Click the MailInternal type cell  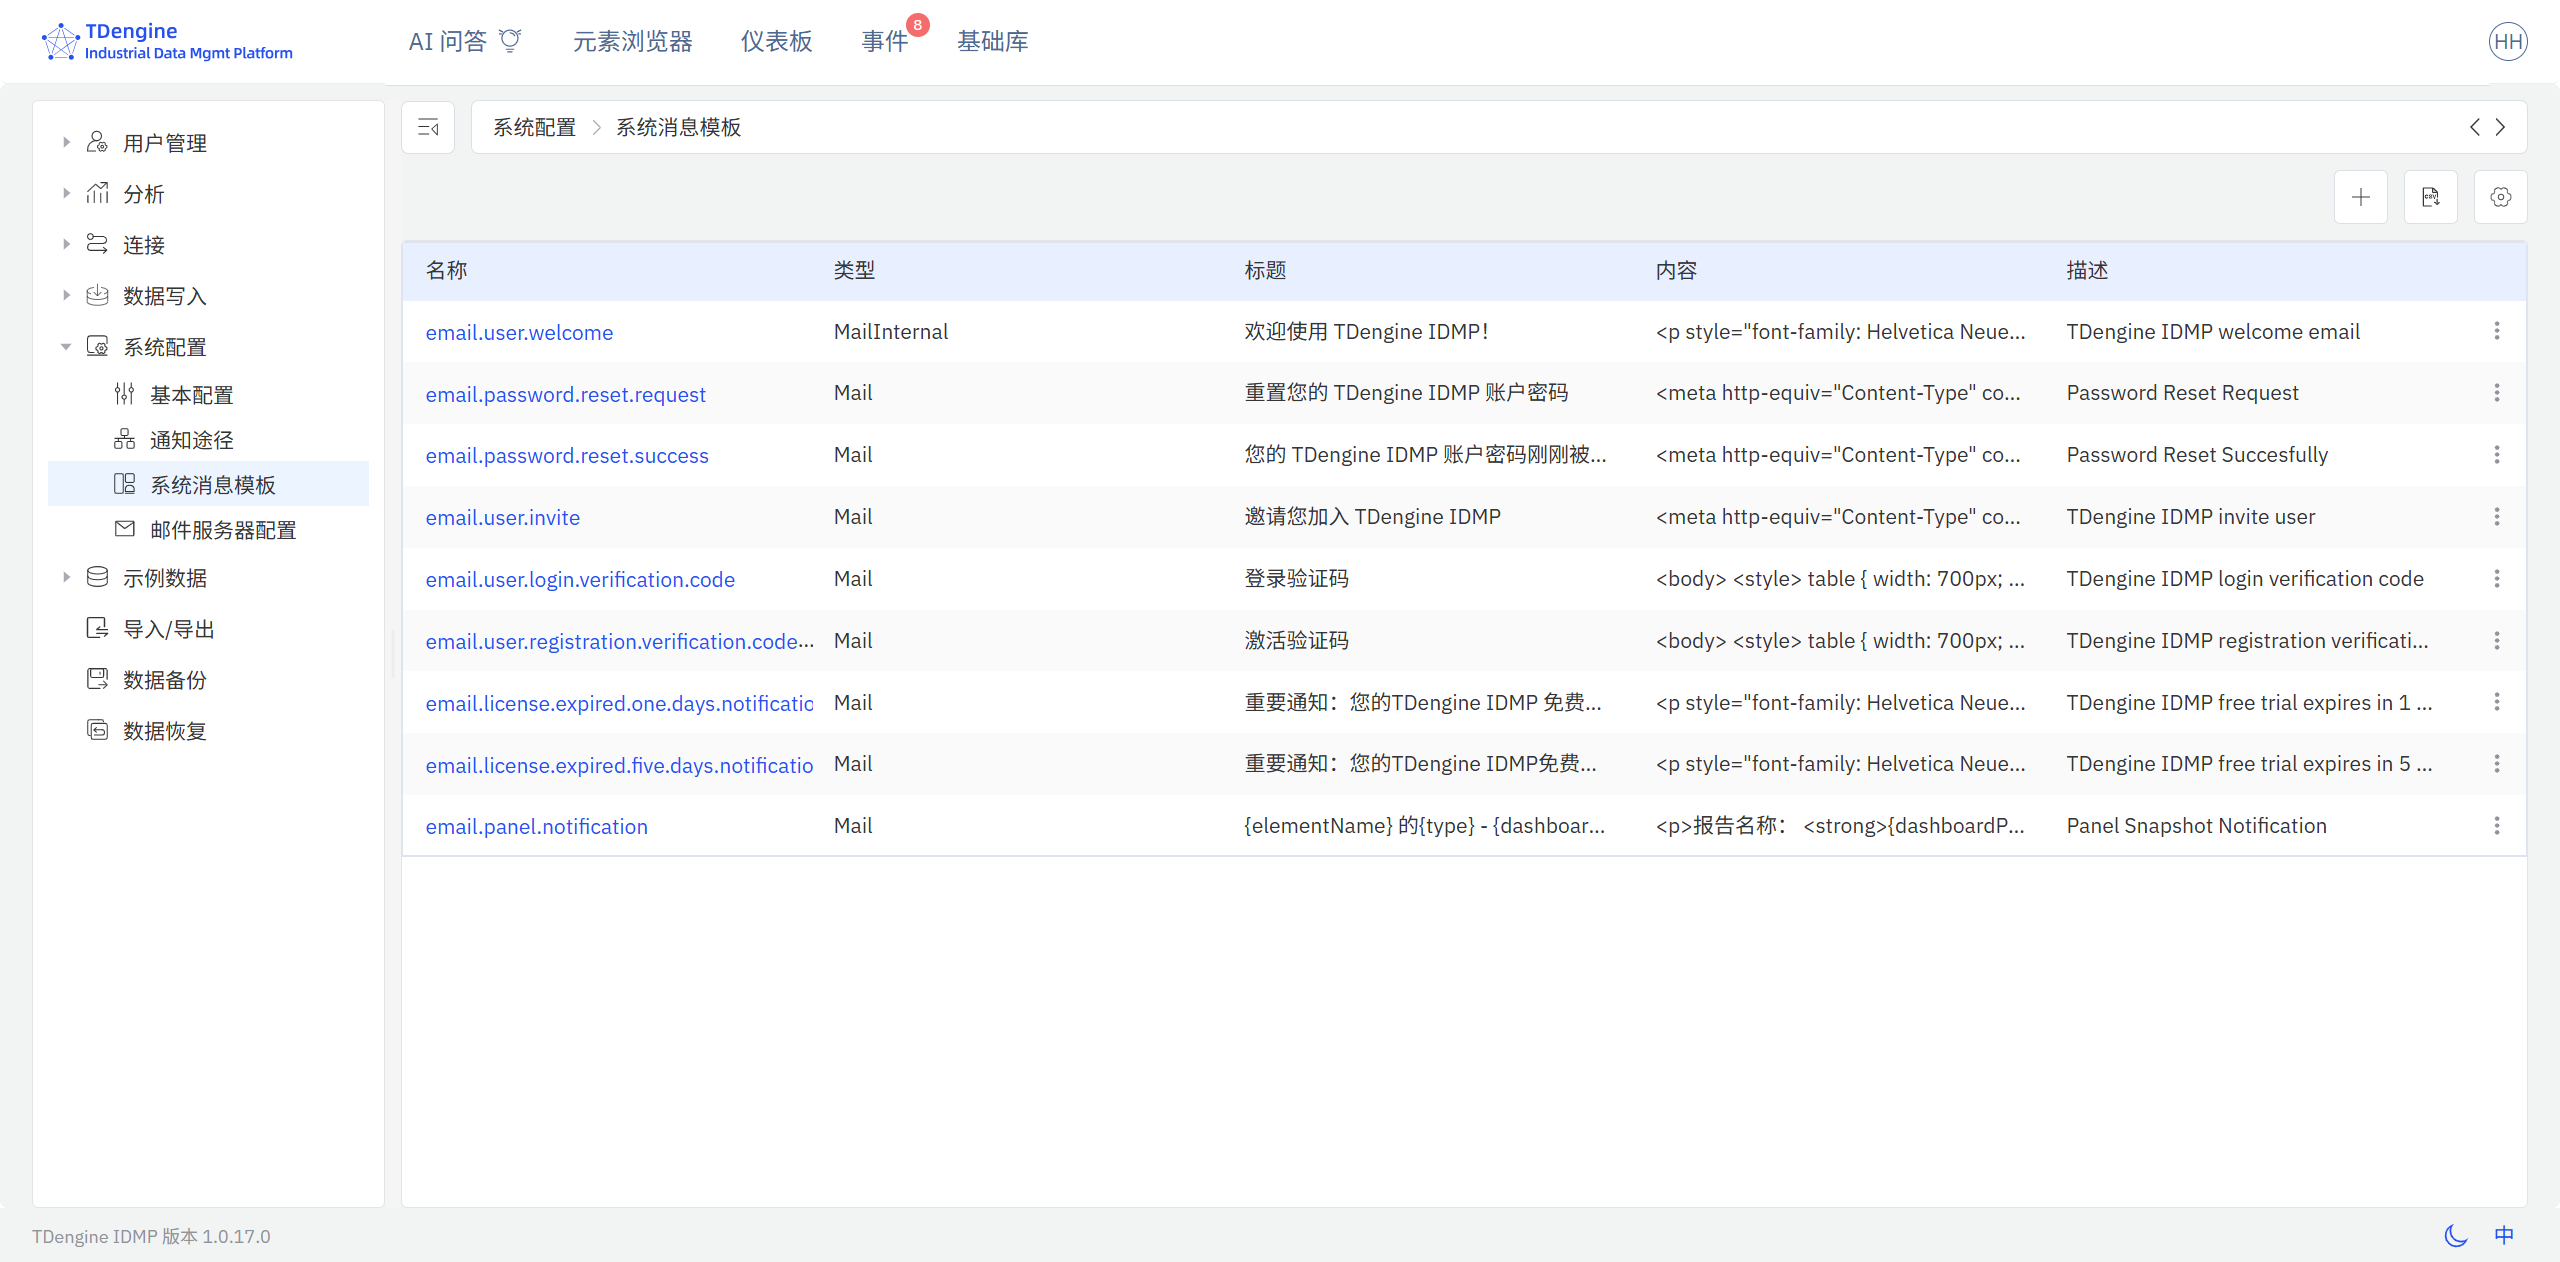[x=890, y=332]
